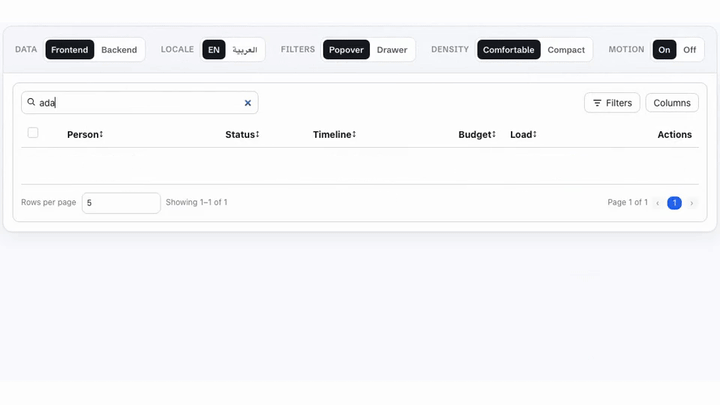Sort by the Timeline column
This screenshot has width=720, height=405.
[334, 135]
